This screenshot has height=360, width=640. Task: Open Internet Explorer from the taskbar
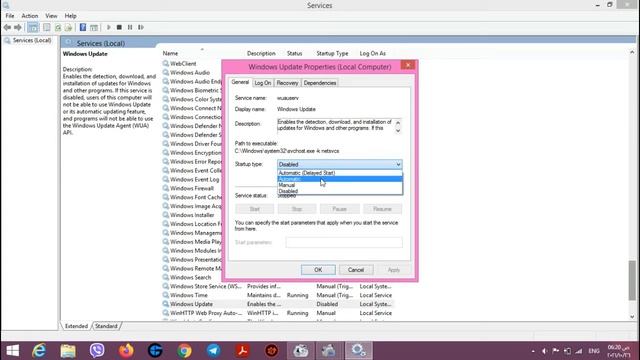39,351
